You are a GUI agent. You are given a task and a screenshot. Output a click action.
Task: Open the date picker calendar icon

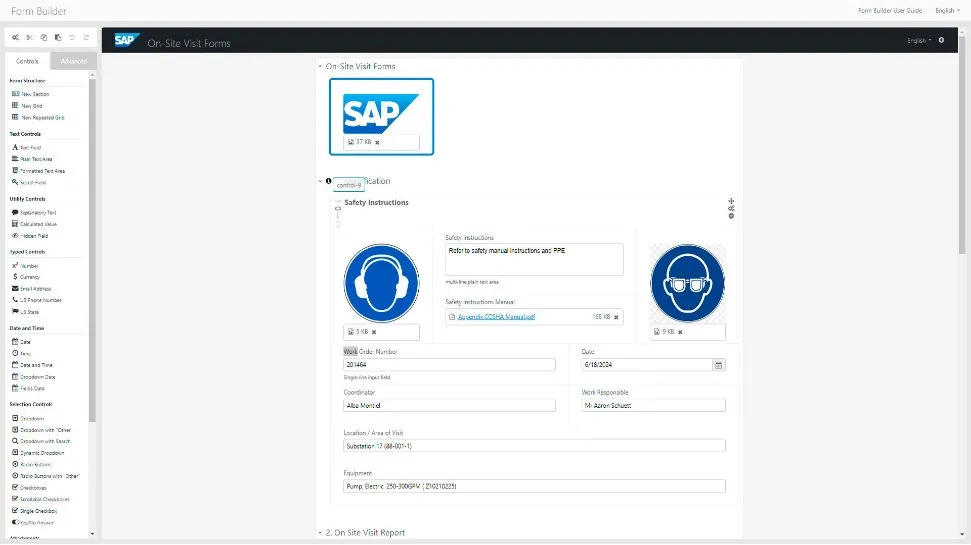tap(718, 365)
